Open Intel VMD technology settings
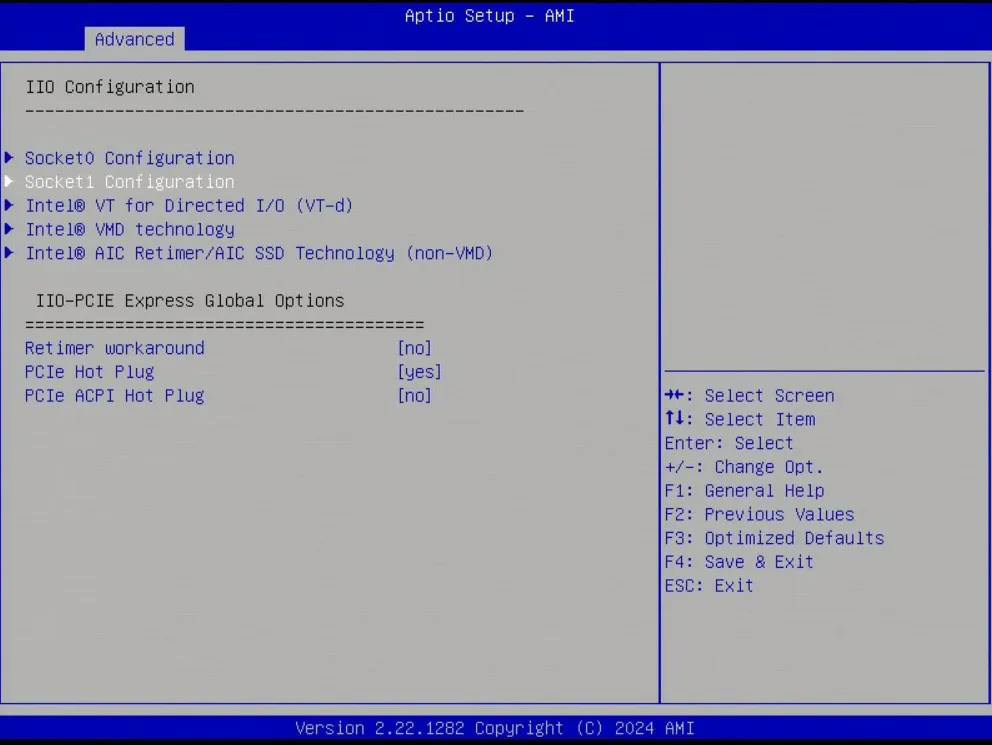992x745 pixels. (130, 229)
